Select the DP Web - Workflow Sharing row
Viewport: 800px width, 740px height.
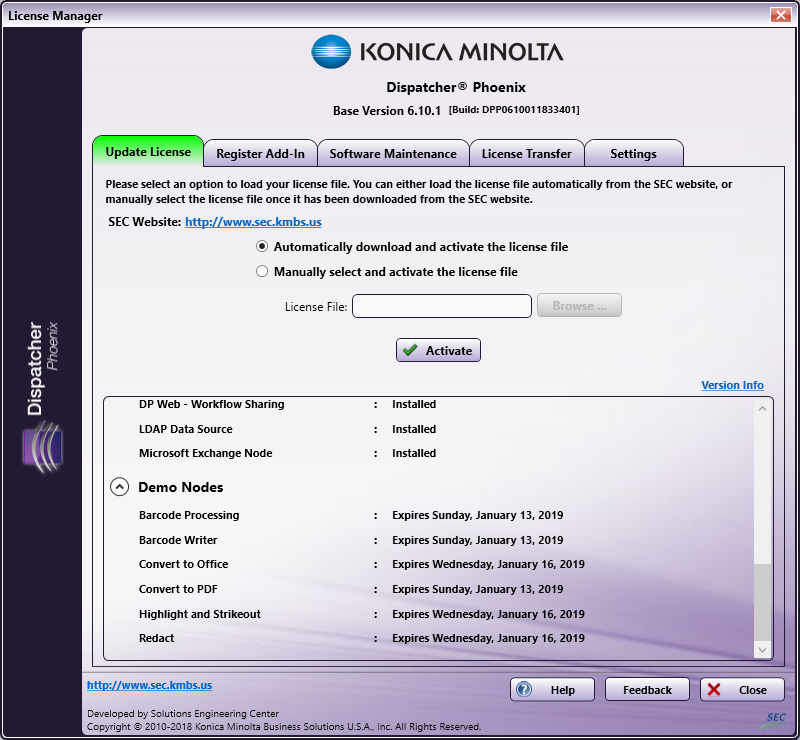[x=287, y=404]
